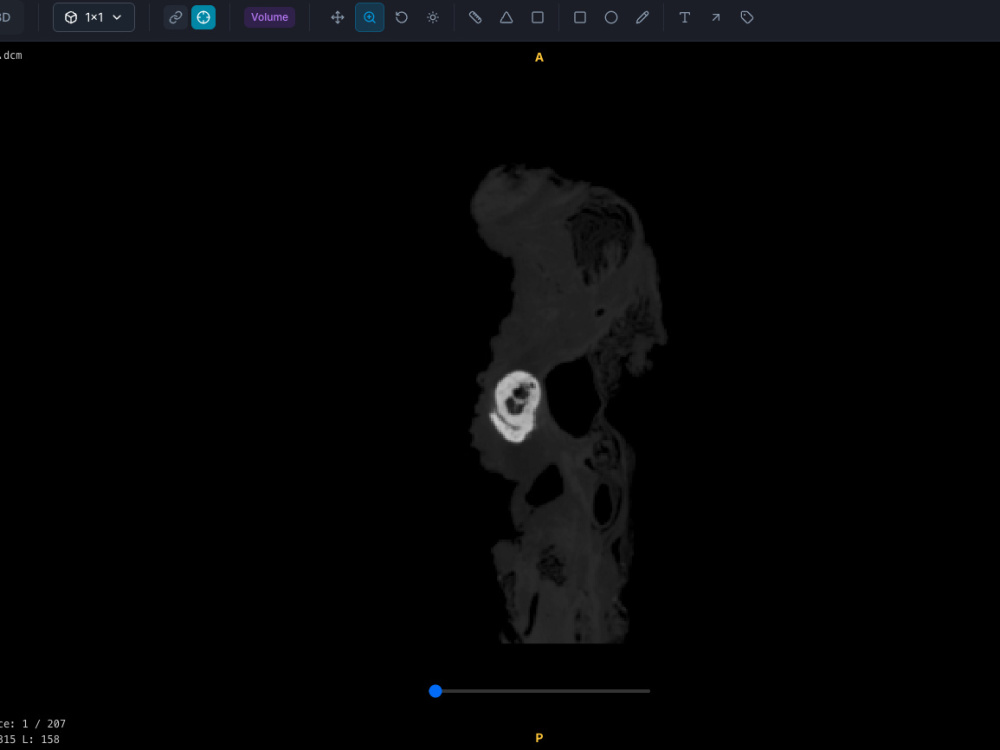Click the Volume mode button
This screenshot has height=750, width=1000.
pyautogui.click(x=269, y=17)
